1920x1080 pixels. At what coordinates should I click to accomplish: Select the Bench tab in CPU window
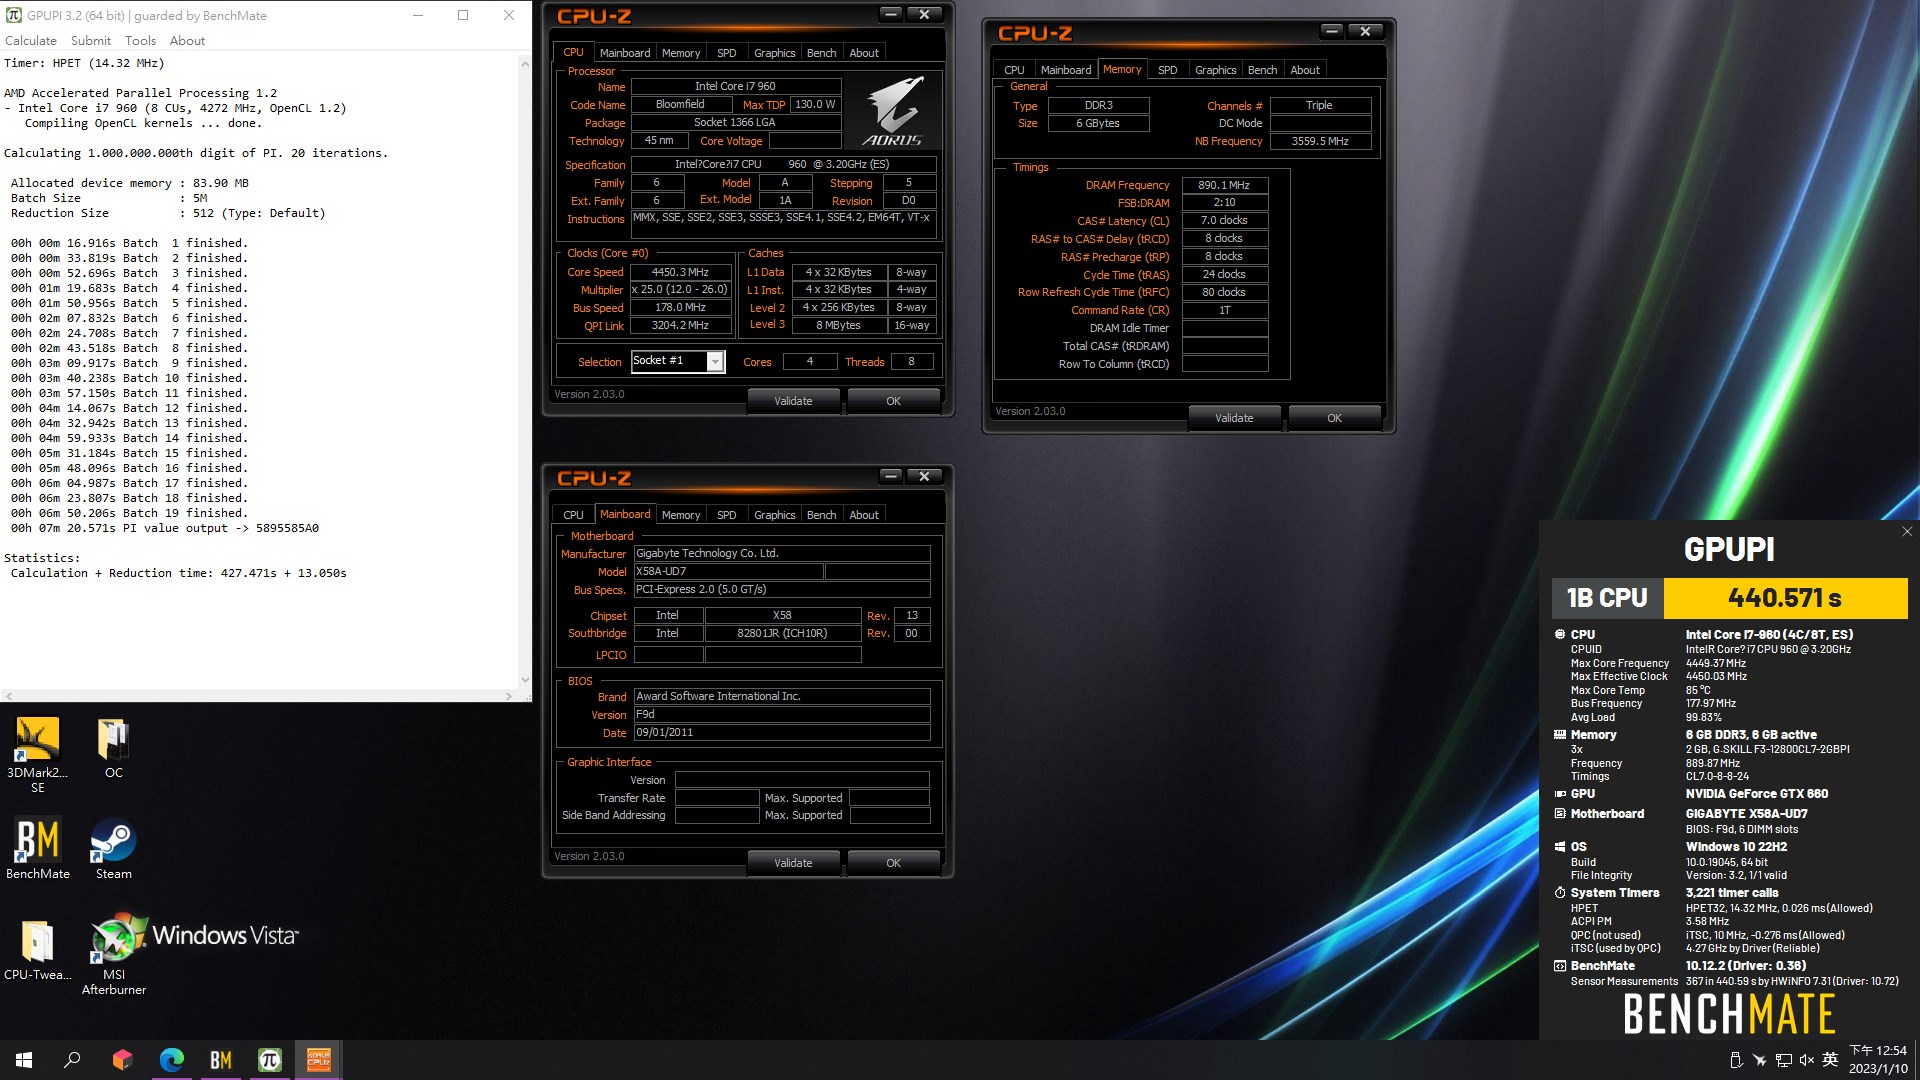(x=821, y=53)
